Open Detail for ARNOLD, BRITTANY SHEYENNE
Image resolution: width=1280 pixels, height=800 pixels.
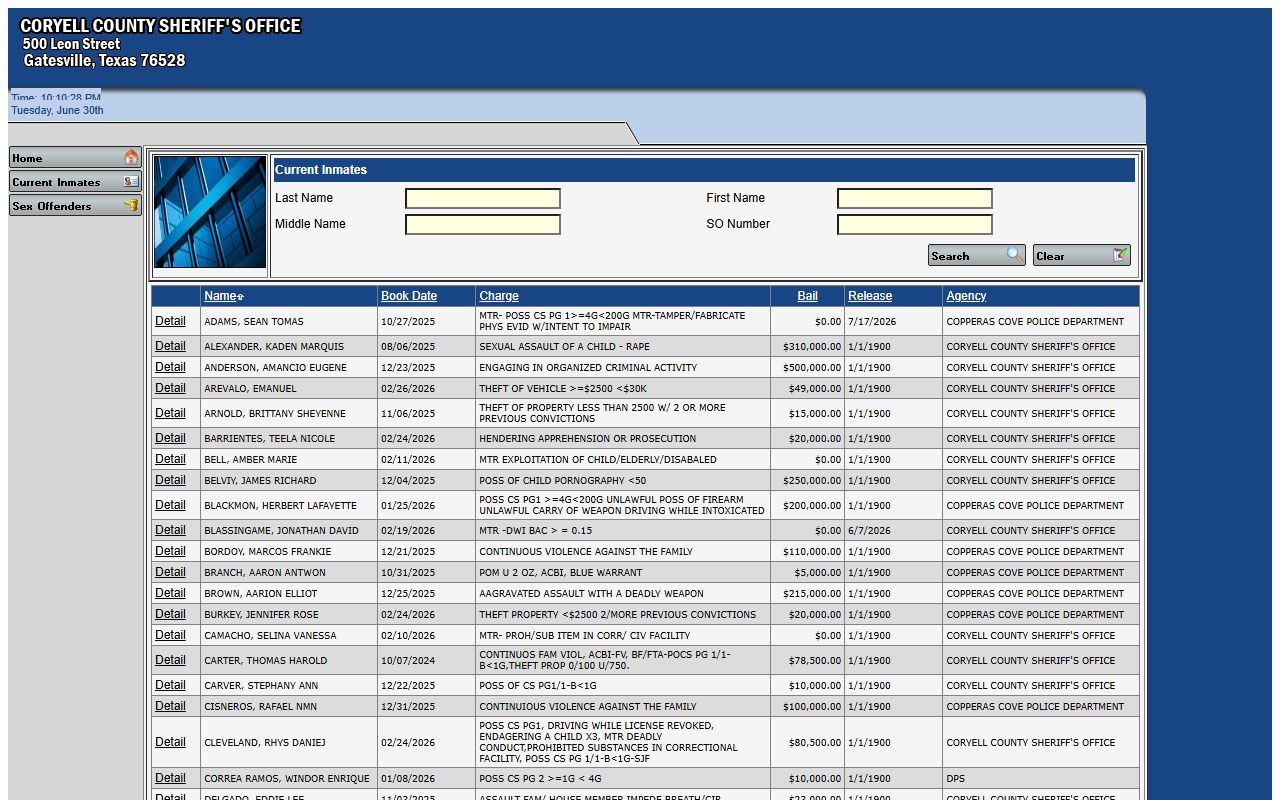point(170,413)
